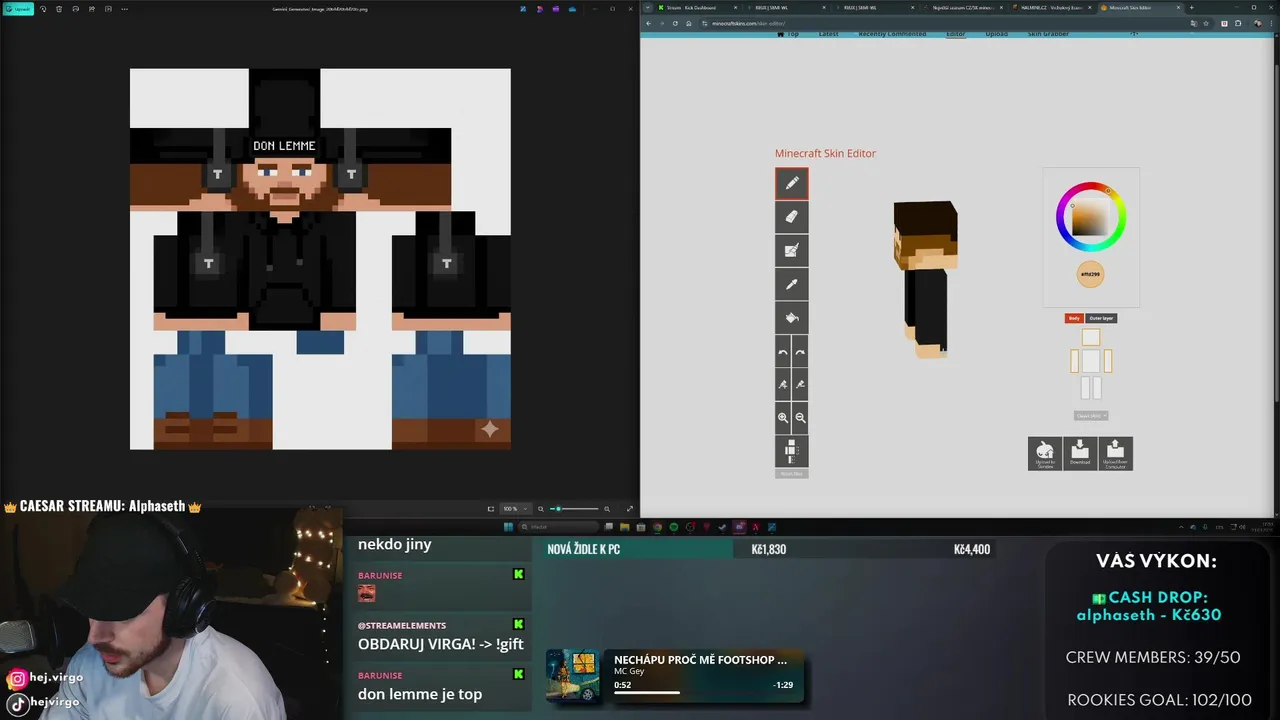Open the Editor nav item
1280x720 pixels.
point(956,34)
